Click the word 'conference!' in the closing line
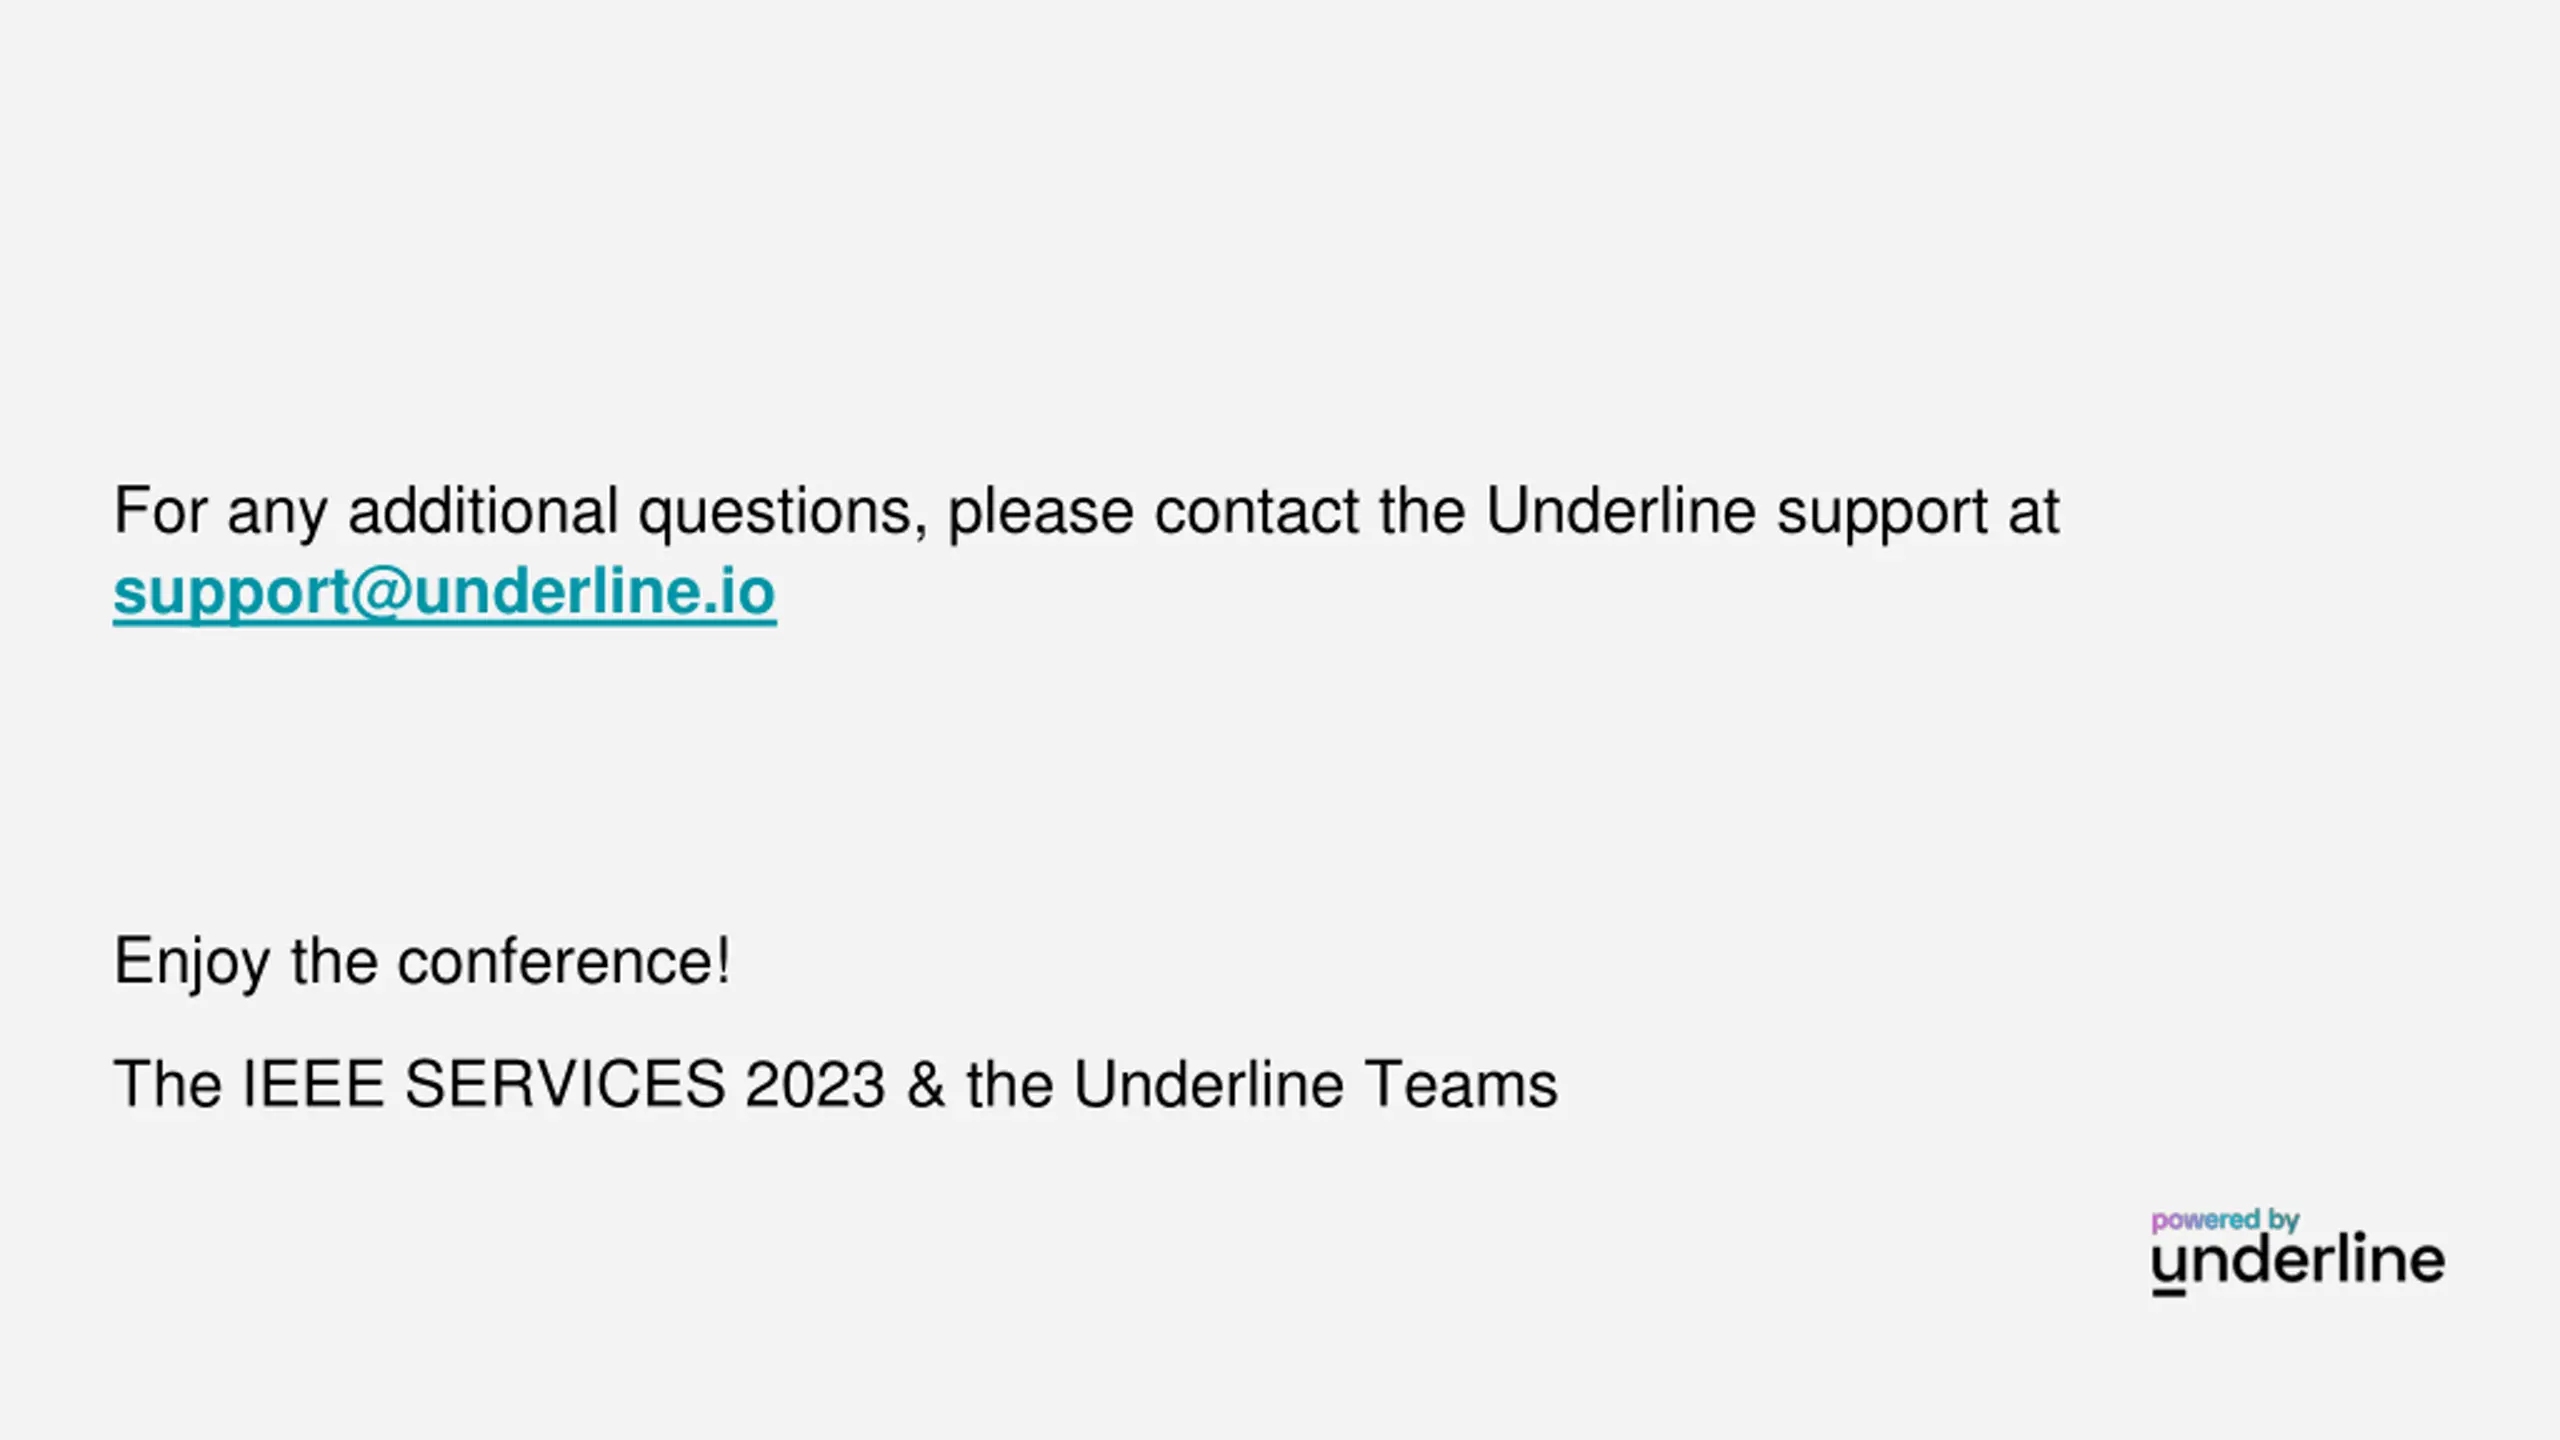This screenshot has width=2560, height=1440. [564, 961]
